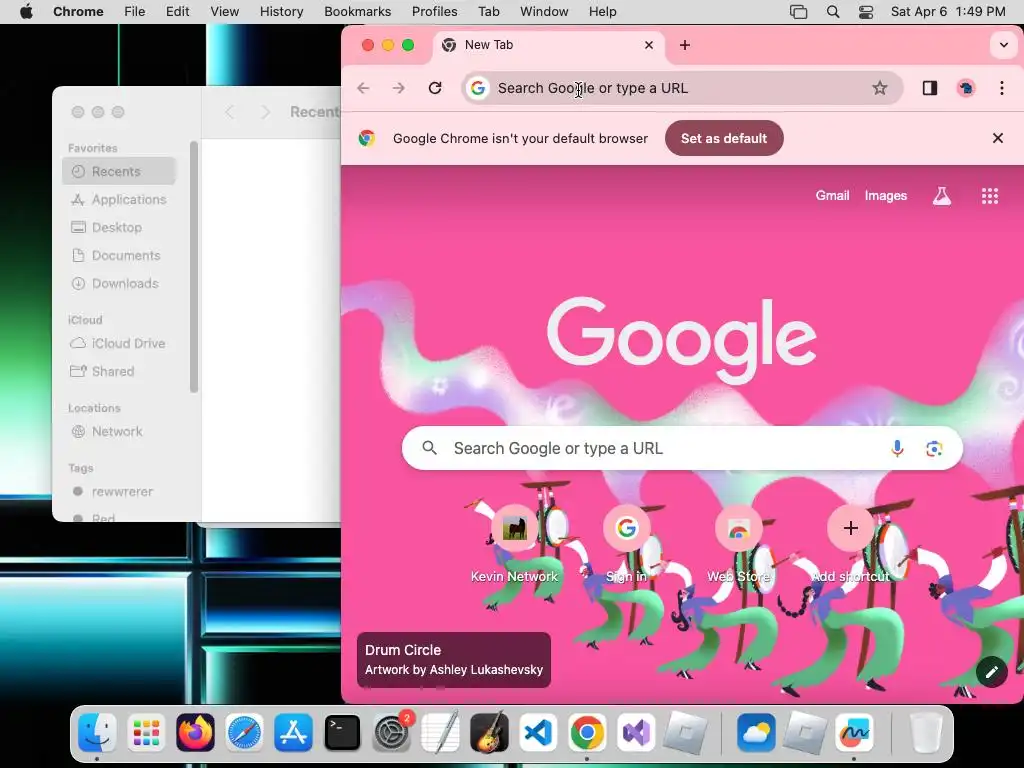
Task: Open the Window menu
Action: pos(544,12)
